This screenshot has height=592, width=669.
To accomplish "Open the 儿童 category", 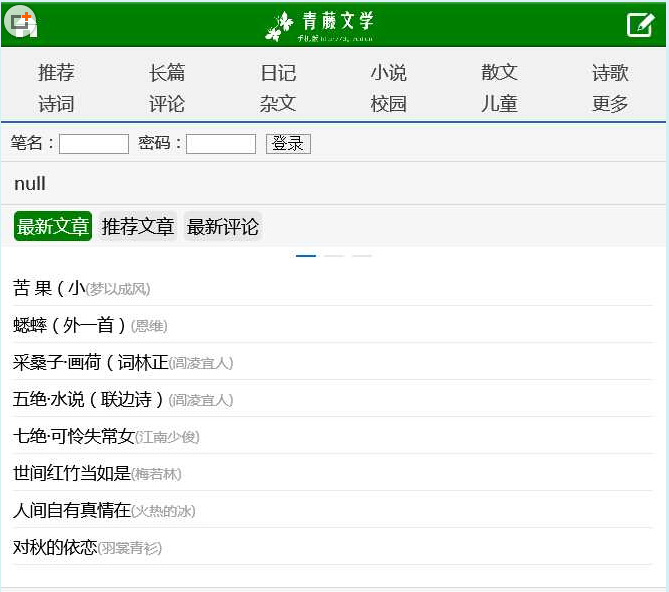I will click(x=499, y=104).
